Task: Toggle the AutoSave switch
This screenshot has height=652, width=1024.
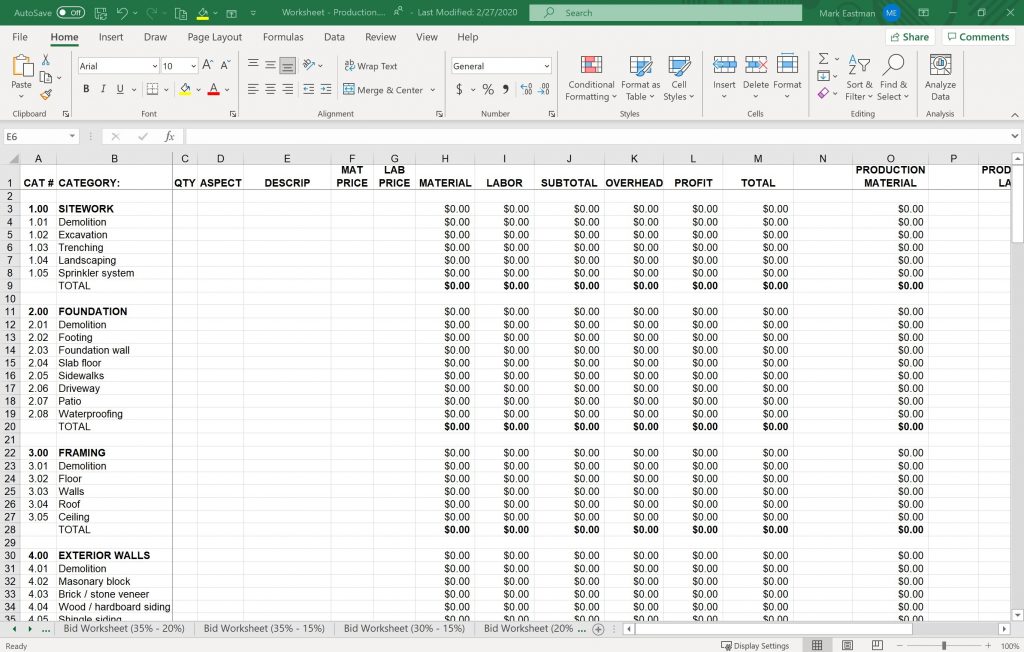Action: point(70,13)
